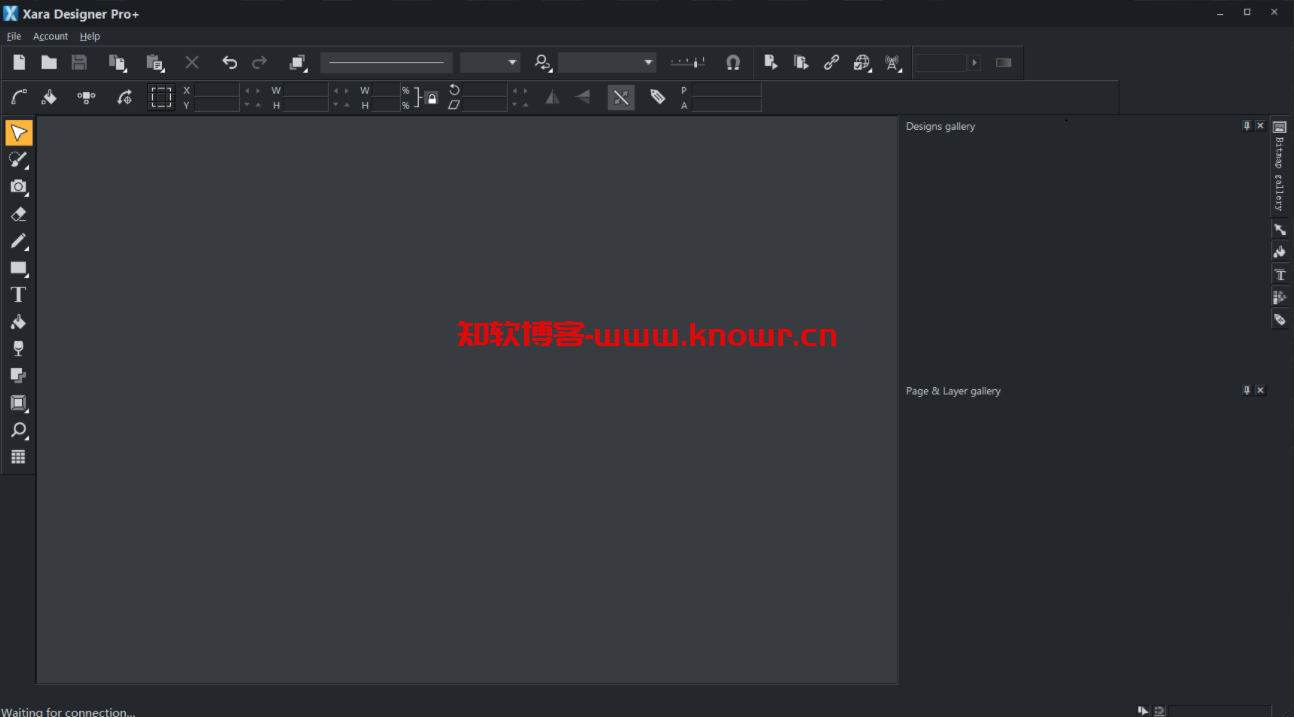Viewport: 1294px width, 717px height.
Task: Select the Text tool
Action: point(18,295)
